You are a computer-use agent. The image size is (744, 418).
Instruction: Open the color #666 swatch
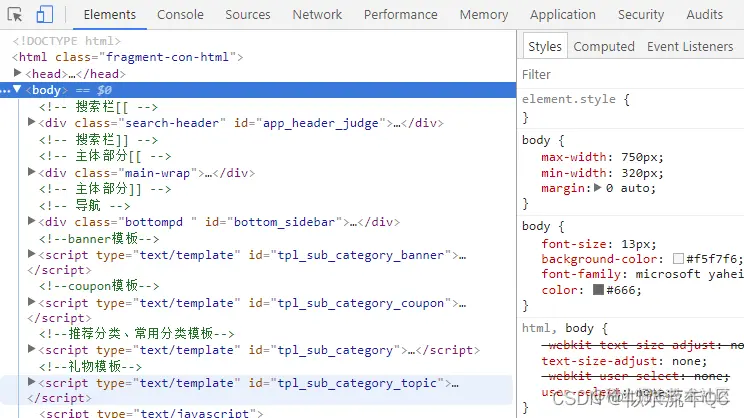tap(598, 289)
